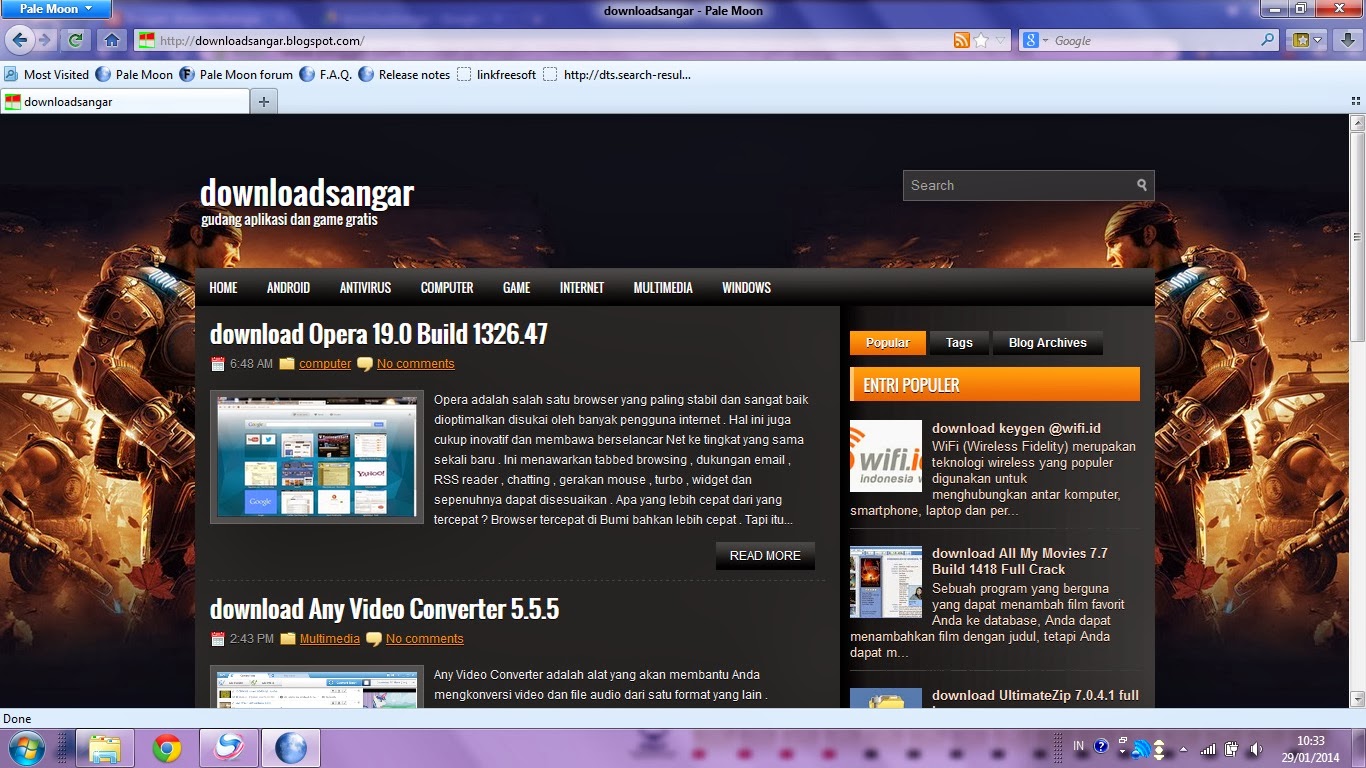The height and width of the screenshot is (768, 1366).
Task: Open the search engine selector dropdown
Action: 1035,40
